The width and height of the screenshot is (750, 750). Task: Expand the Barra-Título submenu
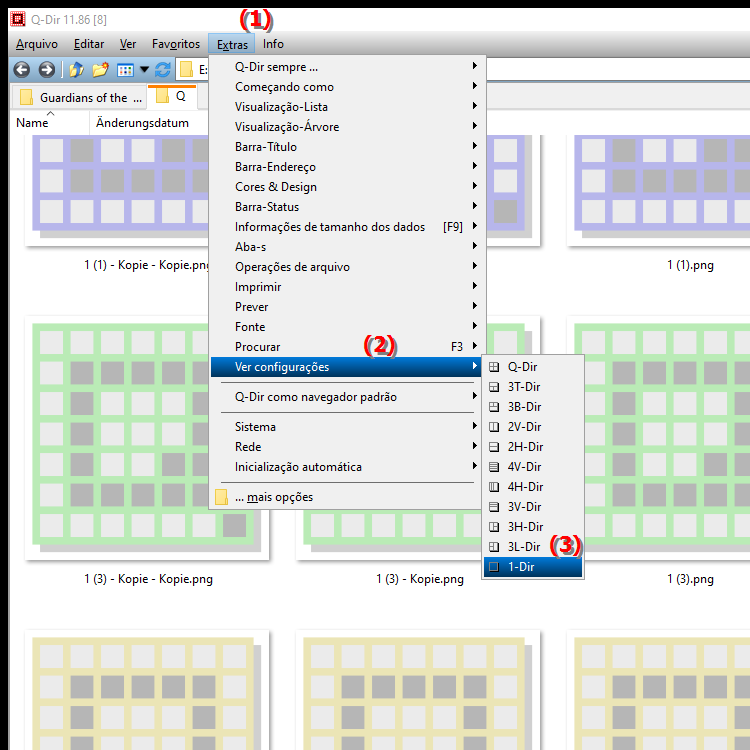pos(347,147)
